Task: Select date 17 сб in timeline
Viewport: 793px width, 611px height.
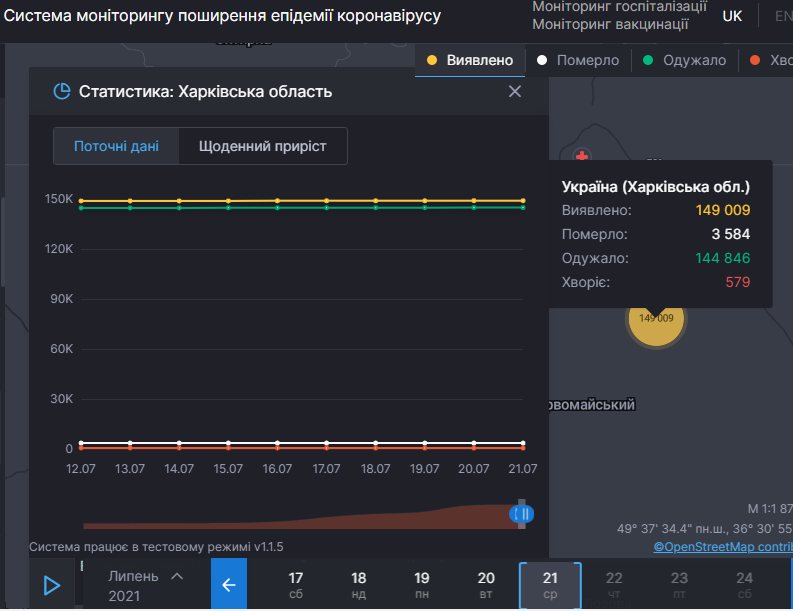Action: [296, 585]
